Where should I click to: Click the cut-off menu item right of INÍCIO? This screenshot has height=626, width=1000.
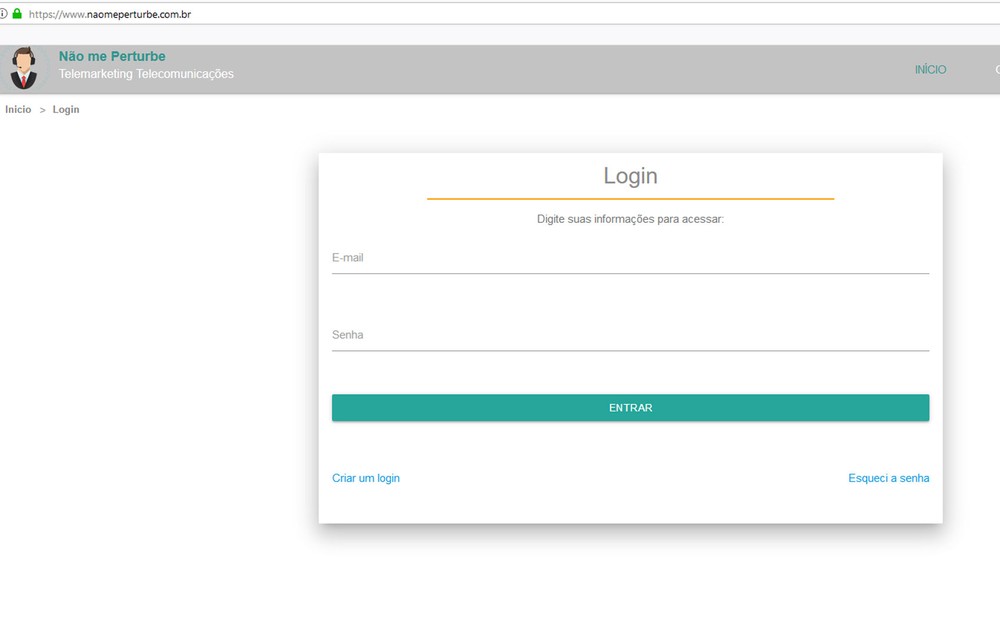996,70
